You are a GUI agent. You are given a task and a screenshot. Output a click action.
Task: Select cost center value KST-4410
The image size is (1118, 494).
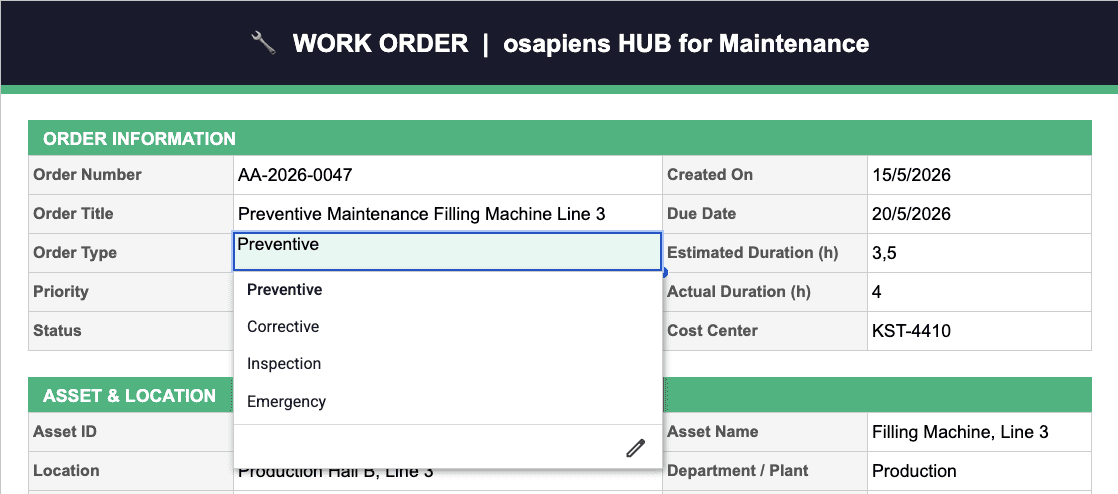click(x=979, y=331)
